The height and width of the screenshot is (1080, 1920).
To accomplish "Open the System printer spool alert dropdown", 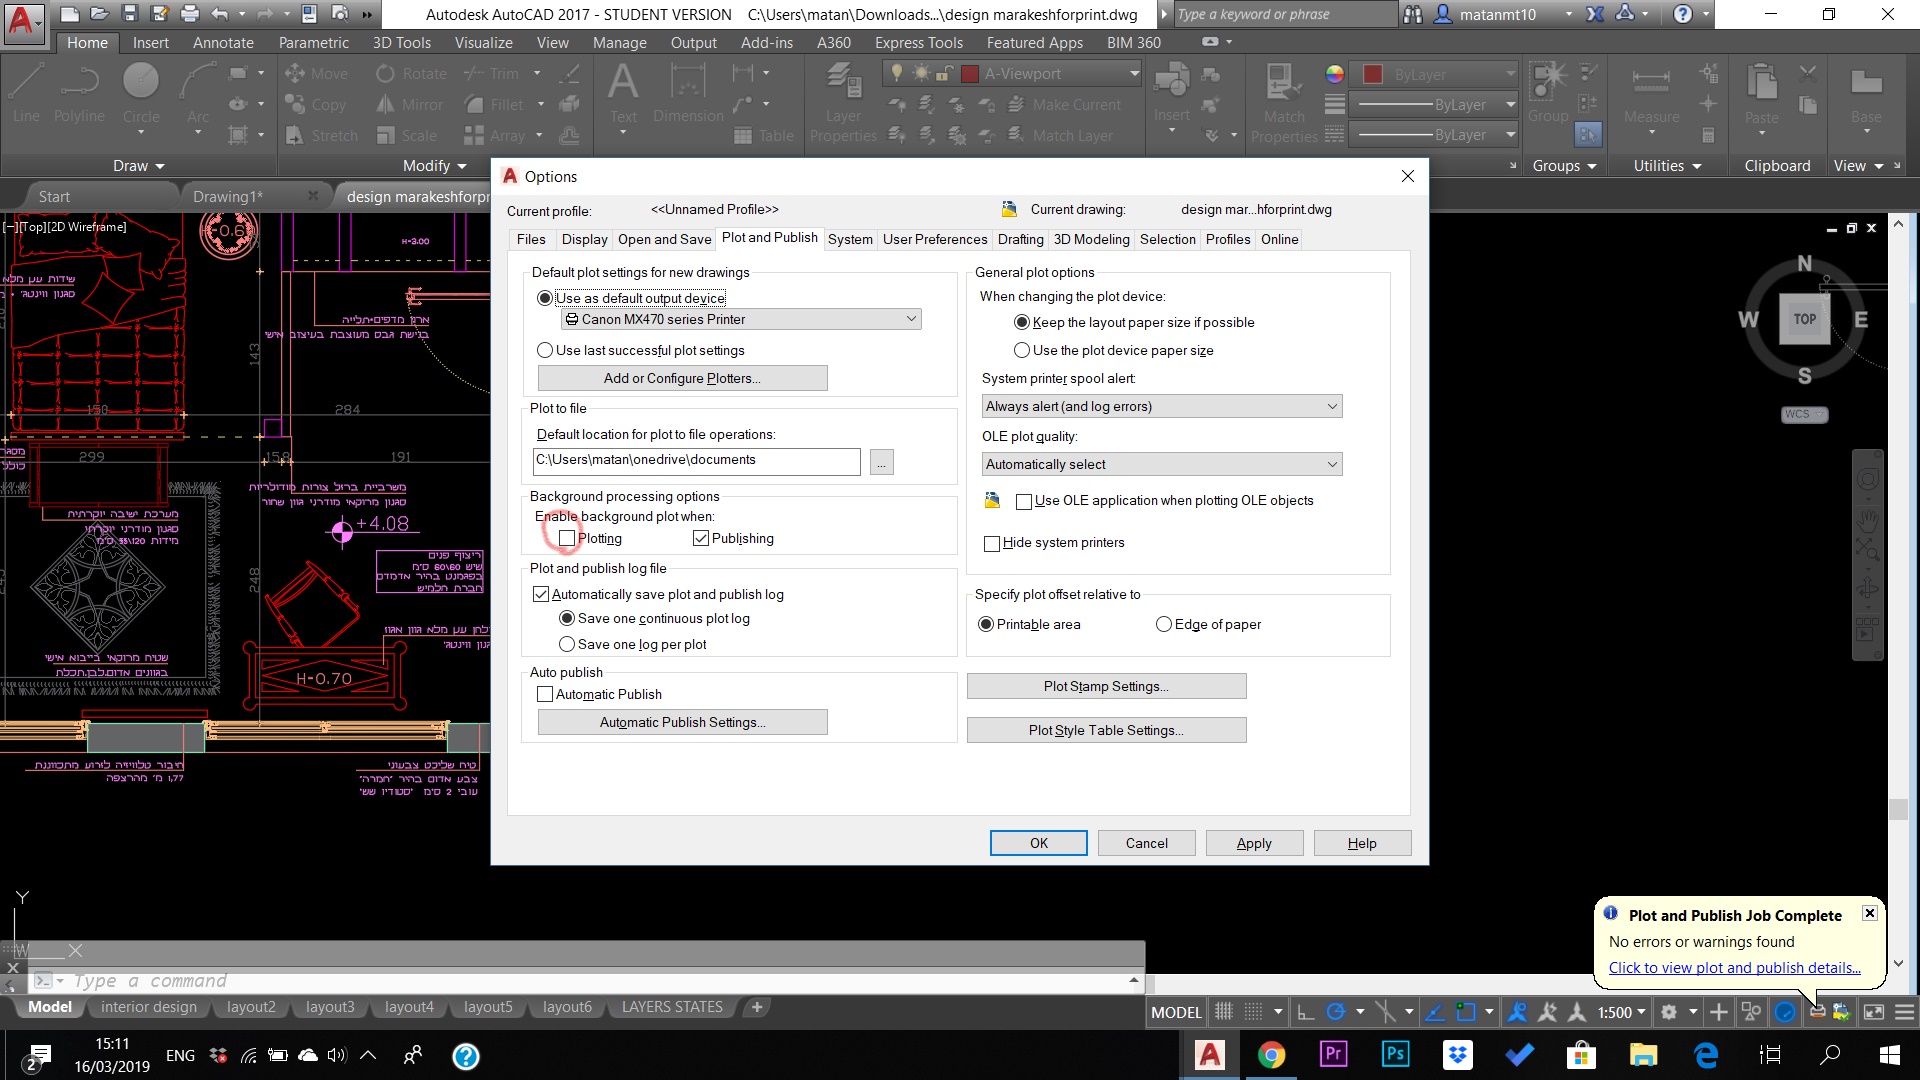I will point(1331,405).
